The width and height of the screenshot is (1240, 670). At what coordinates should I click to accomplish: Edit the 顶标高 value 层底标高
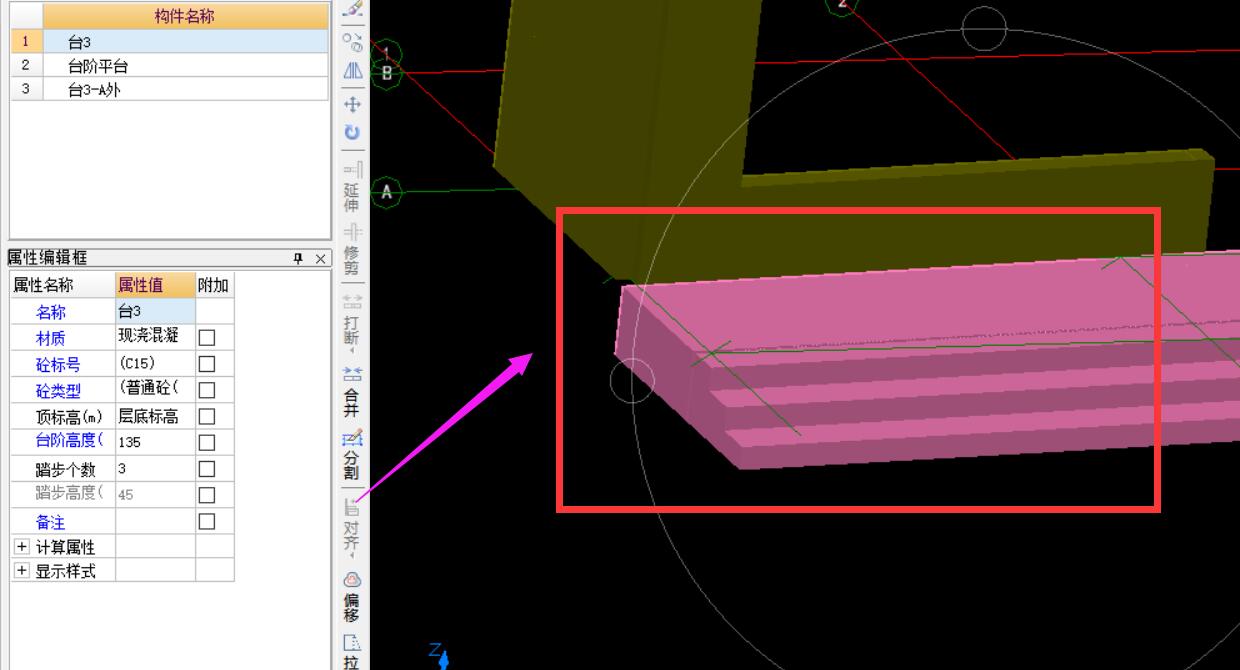pyautogui.click(x=155, y=415)
